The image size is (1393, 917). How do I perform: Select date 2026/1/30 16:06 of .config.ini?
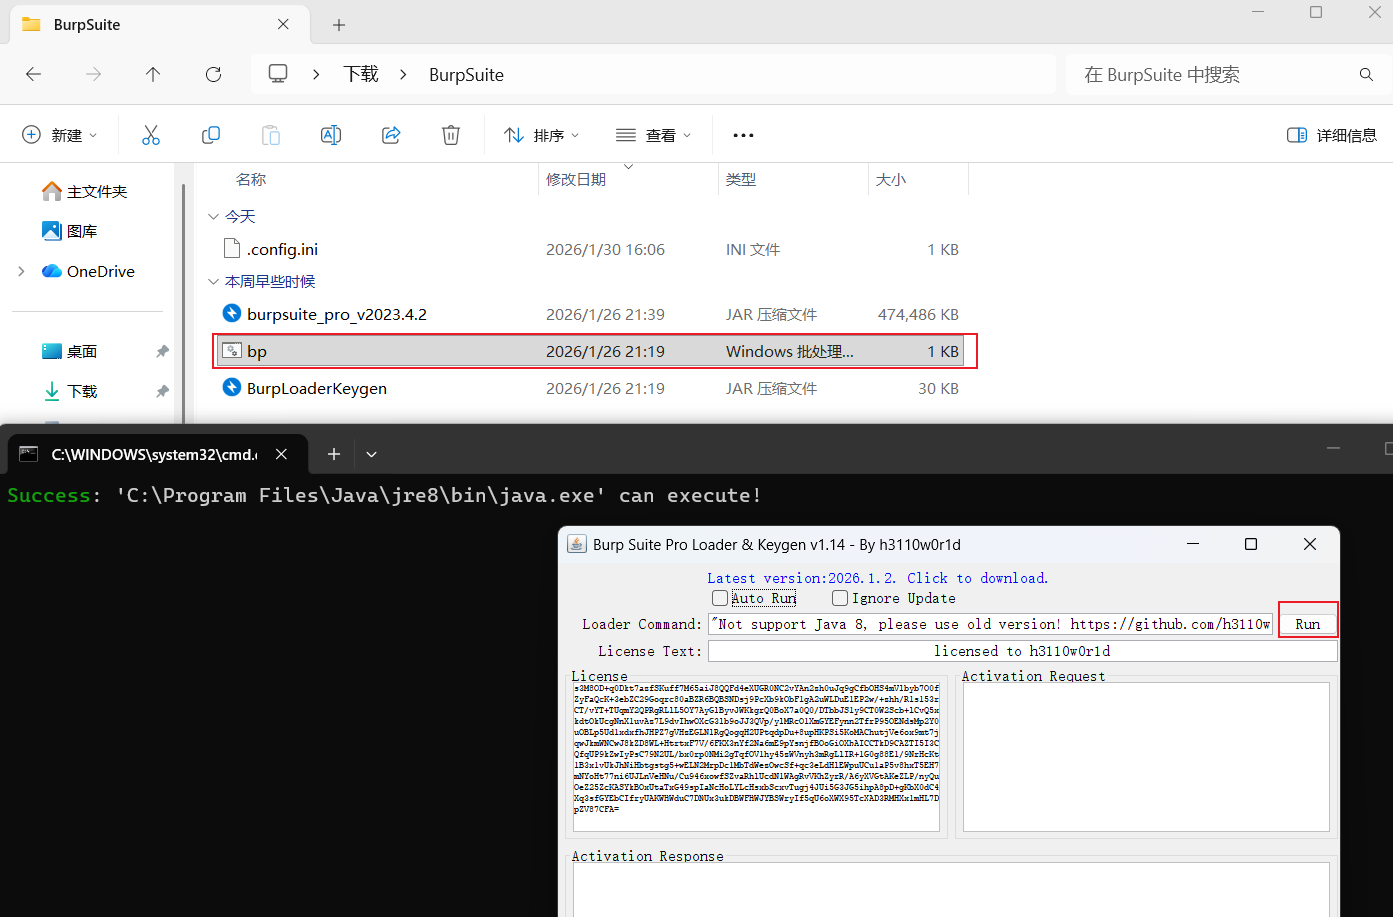pyautogui.click(x=605, y=249)
